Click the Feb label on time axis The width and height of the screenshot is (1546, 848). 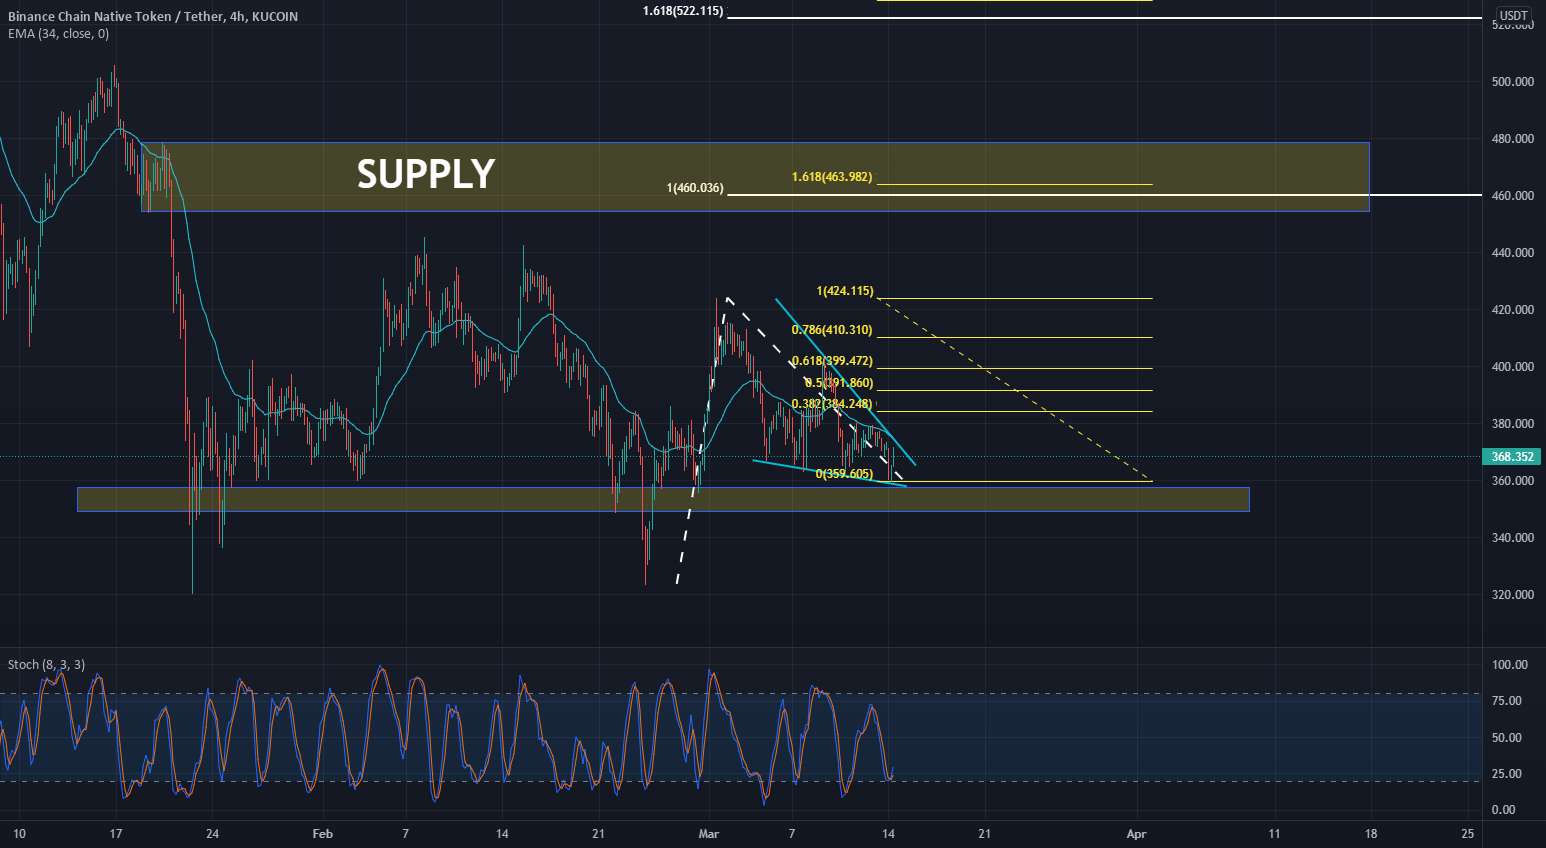point(321,833)
